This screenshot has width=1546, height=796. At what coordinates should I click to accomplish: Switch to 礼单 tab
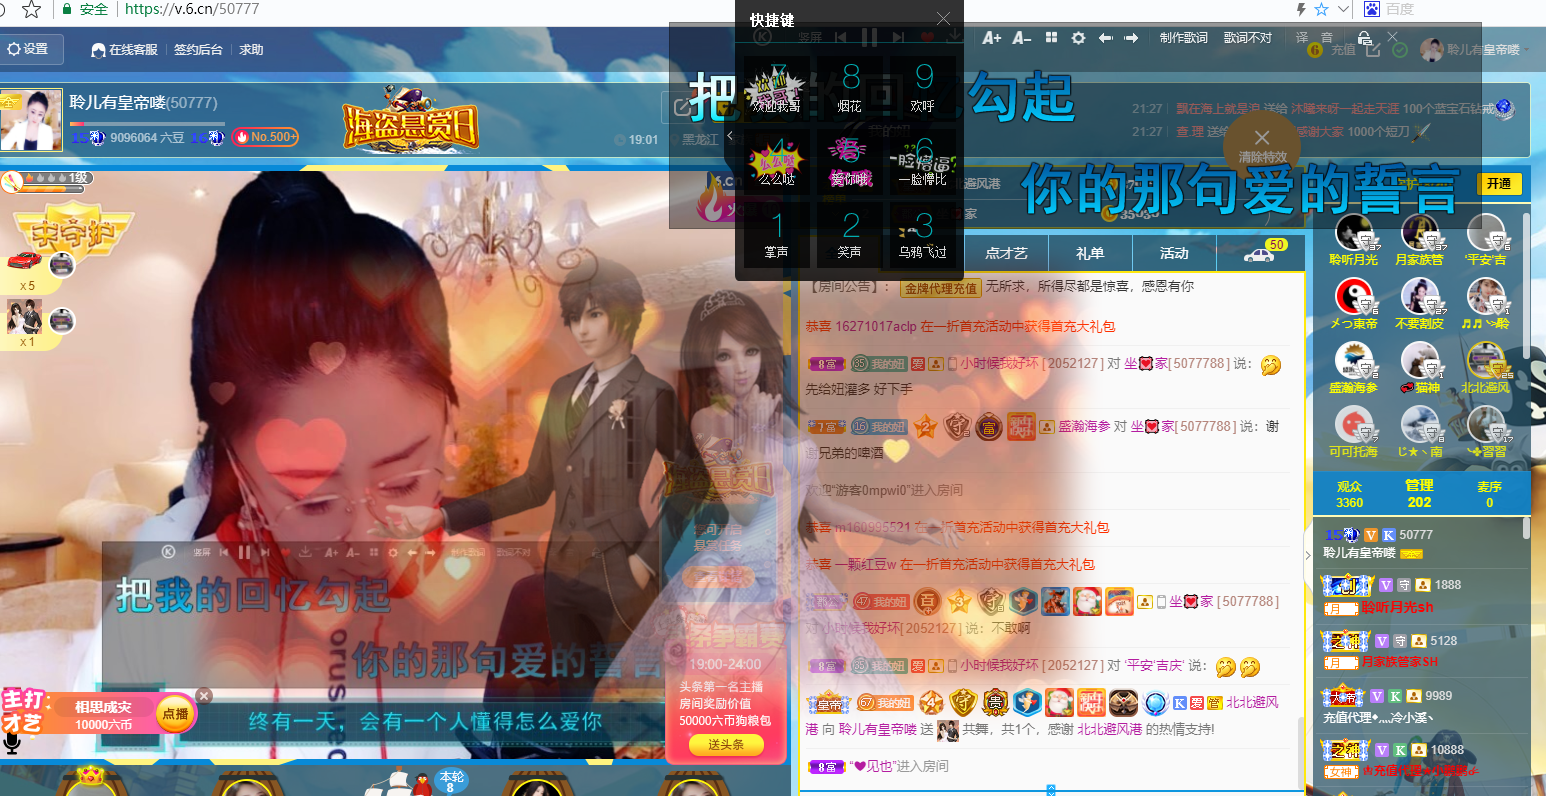(1090, 253)
